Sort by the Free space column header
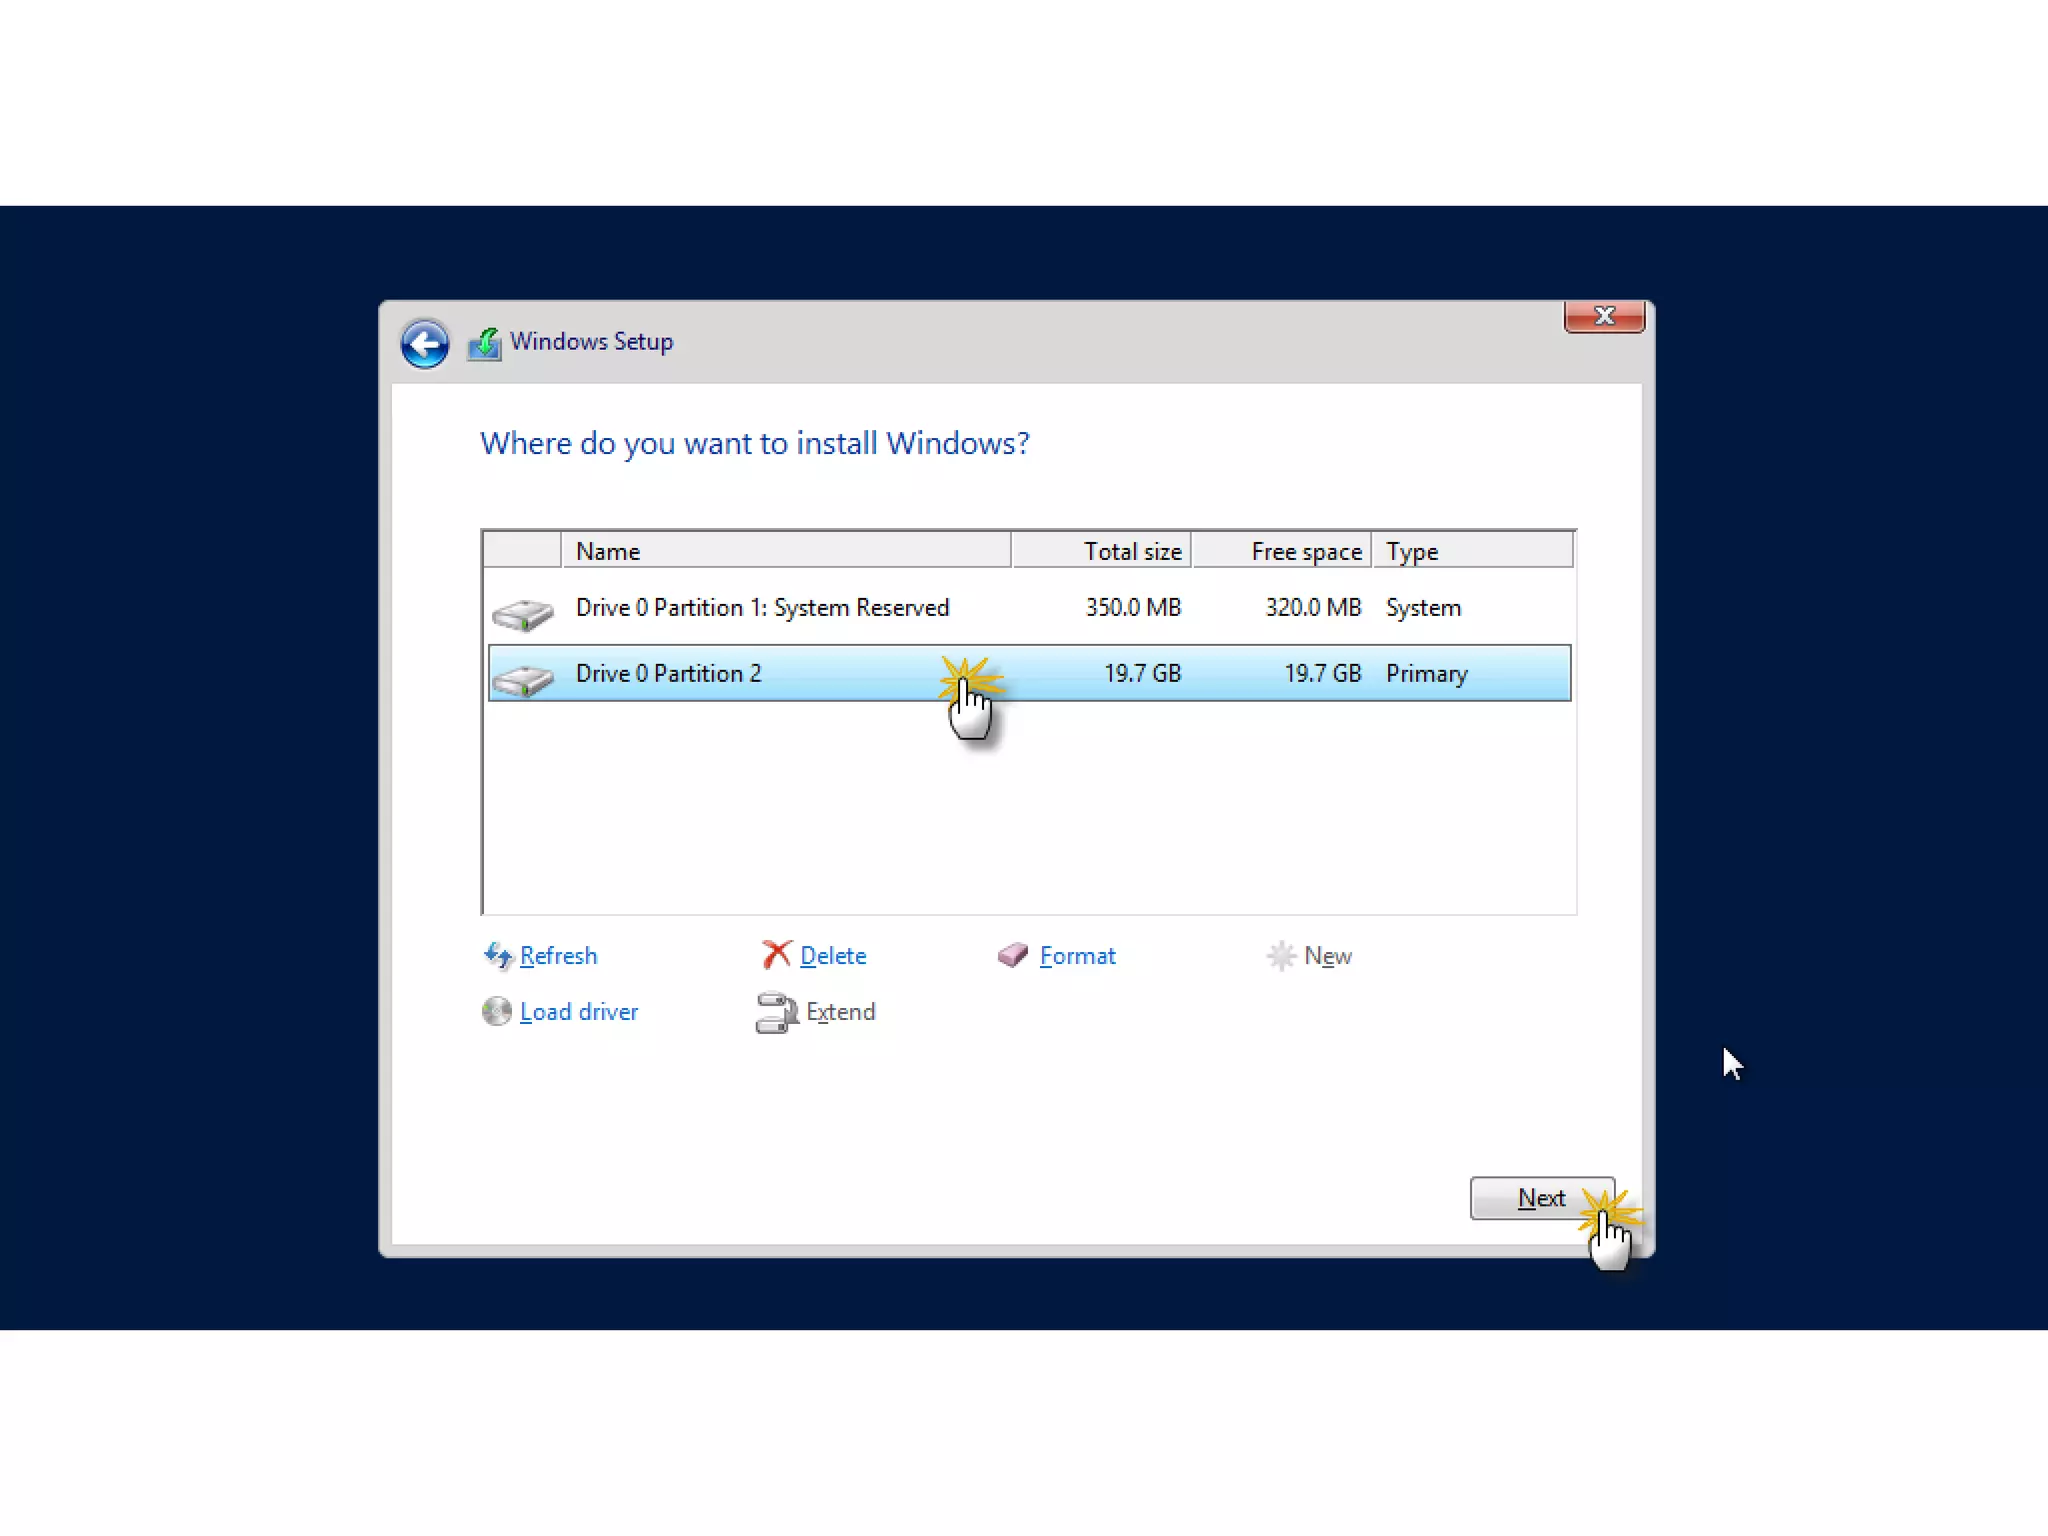The height and width of the screenshot is (1536, 2048). point(1281,551)
